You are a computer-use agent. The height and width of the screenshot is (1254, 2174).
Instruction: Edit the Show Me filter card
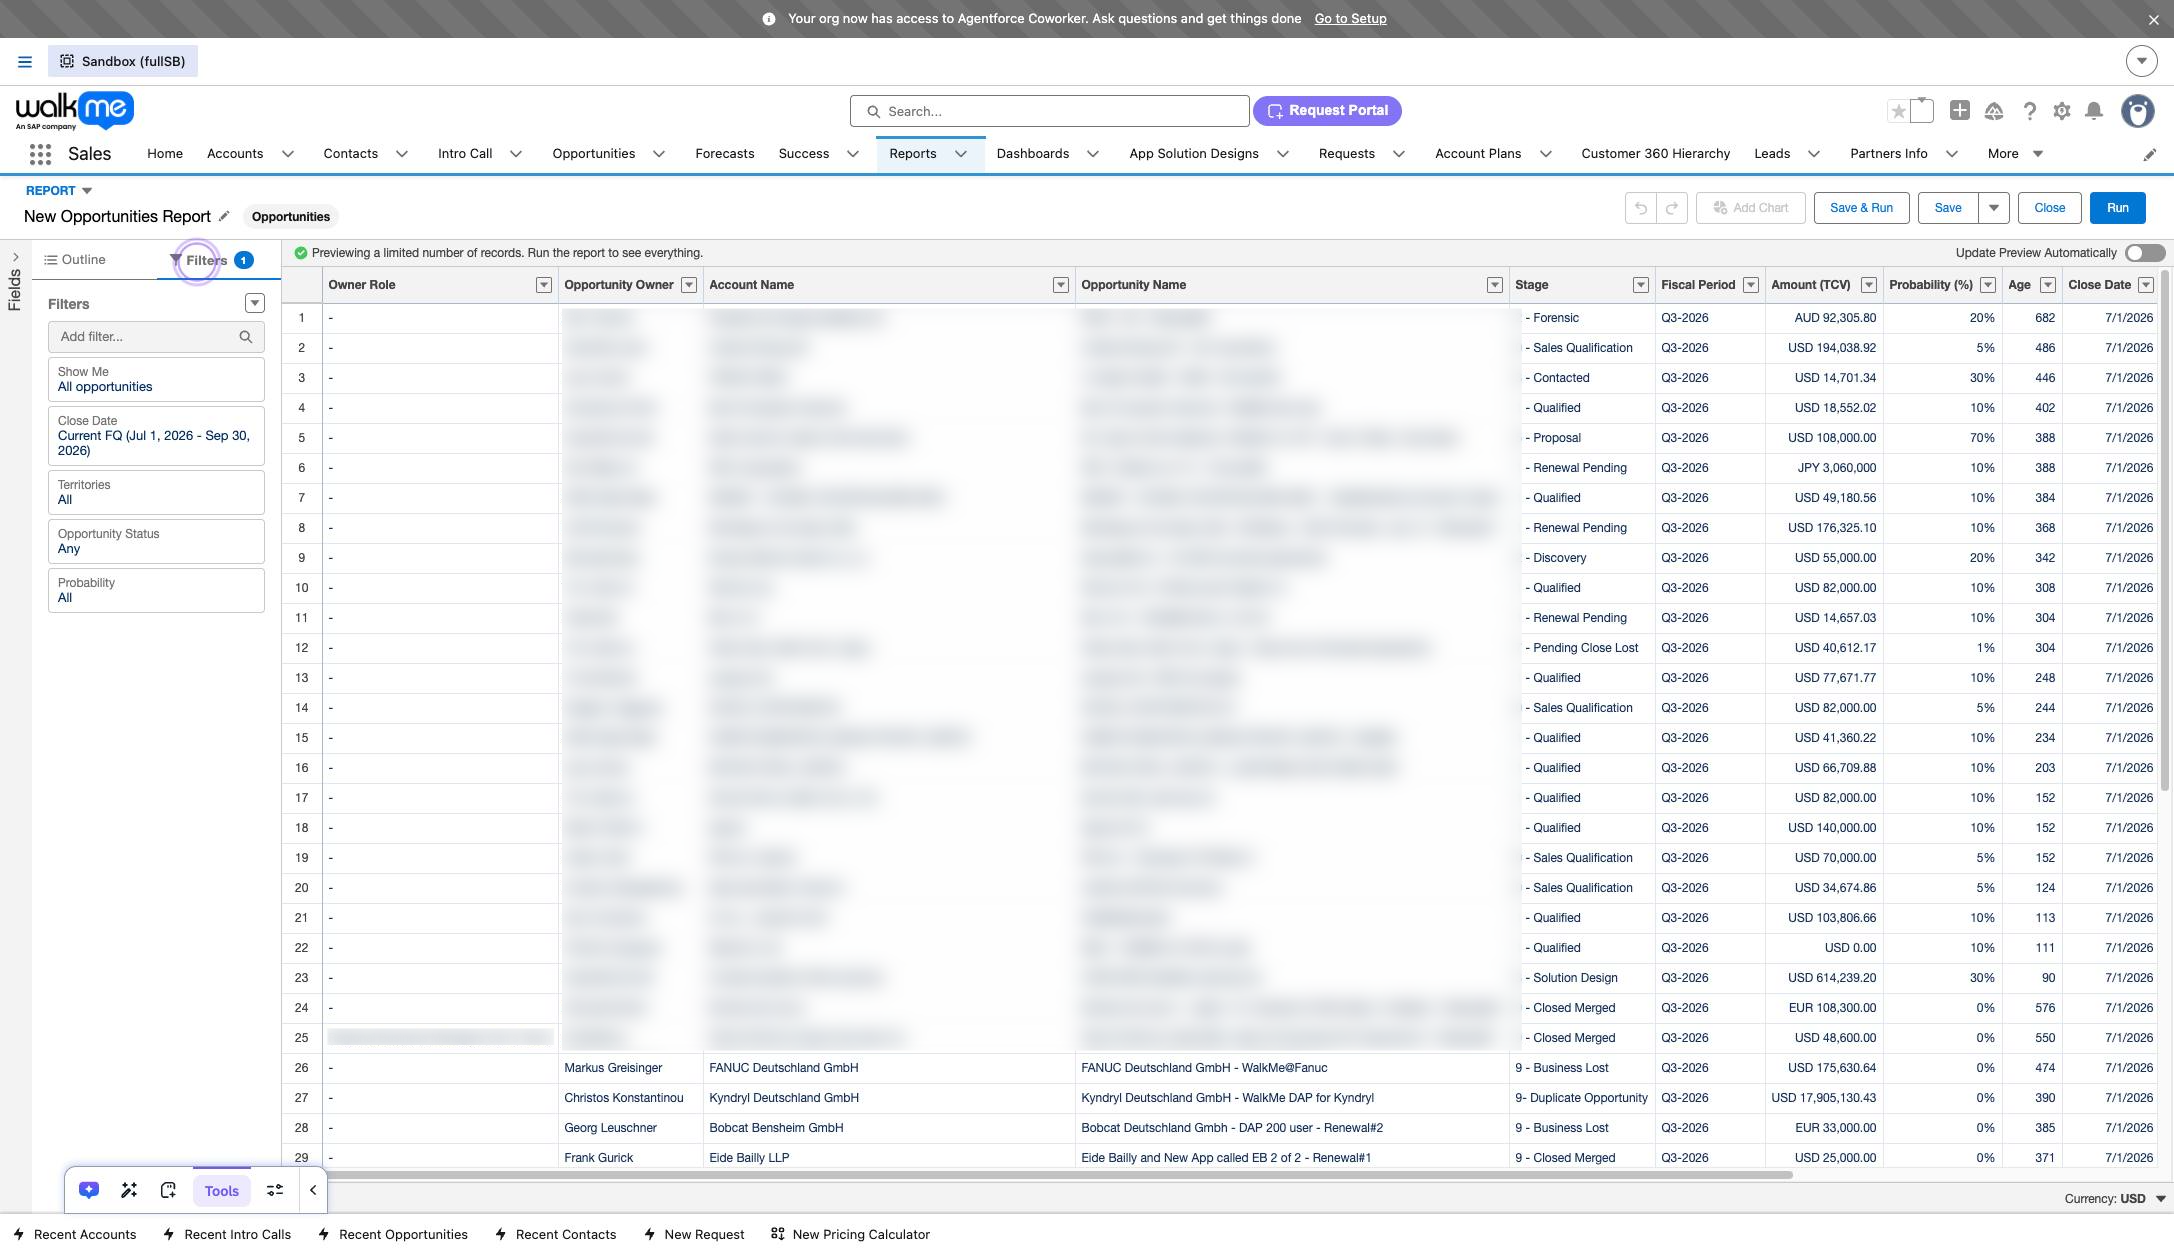pos(156,380)
